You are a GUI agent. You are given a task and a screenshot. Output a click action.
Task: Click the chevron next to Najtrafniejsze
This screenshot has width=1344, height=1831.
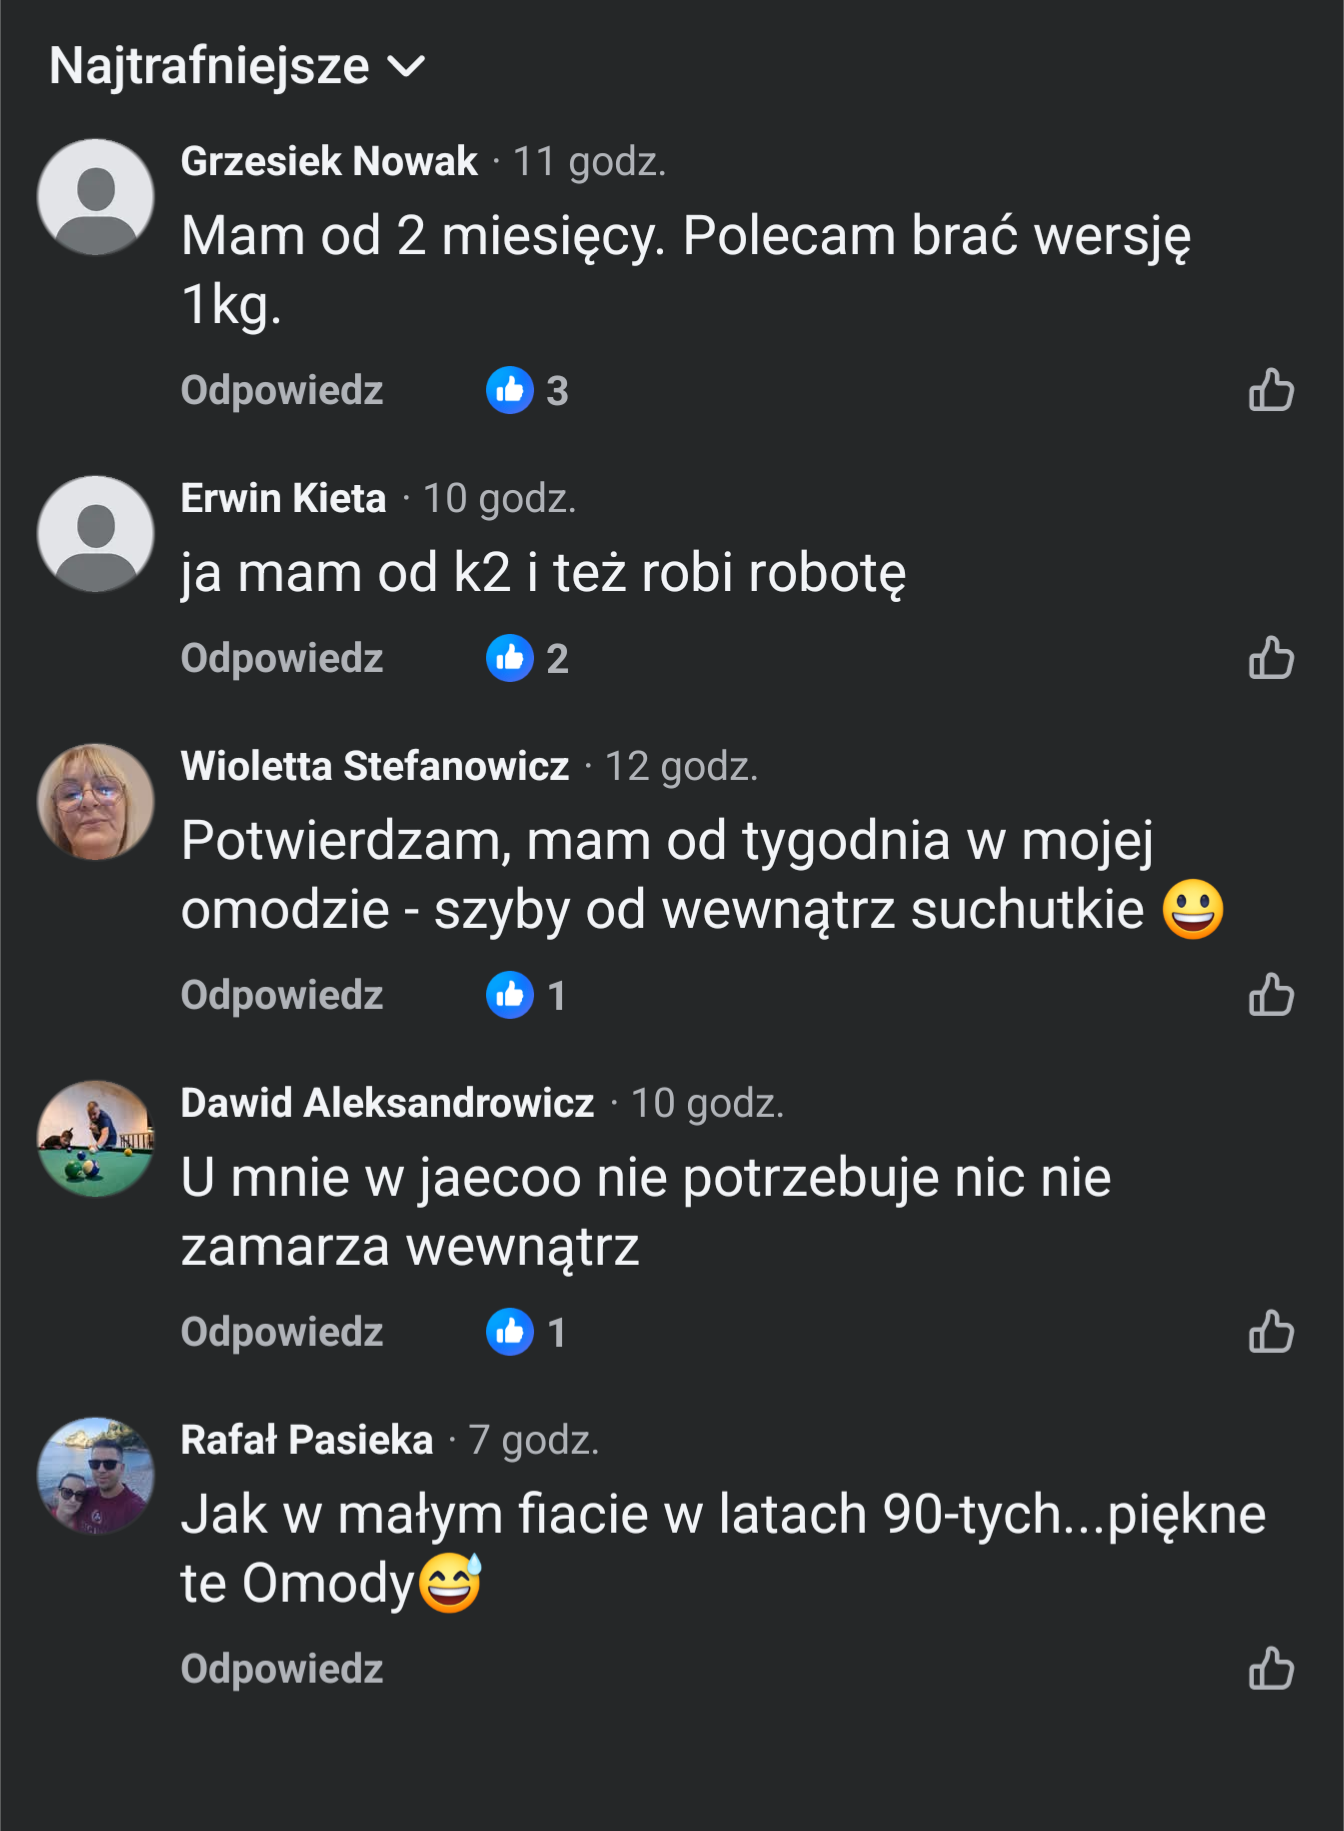point(406,67)
